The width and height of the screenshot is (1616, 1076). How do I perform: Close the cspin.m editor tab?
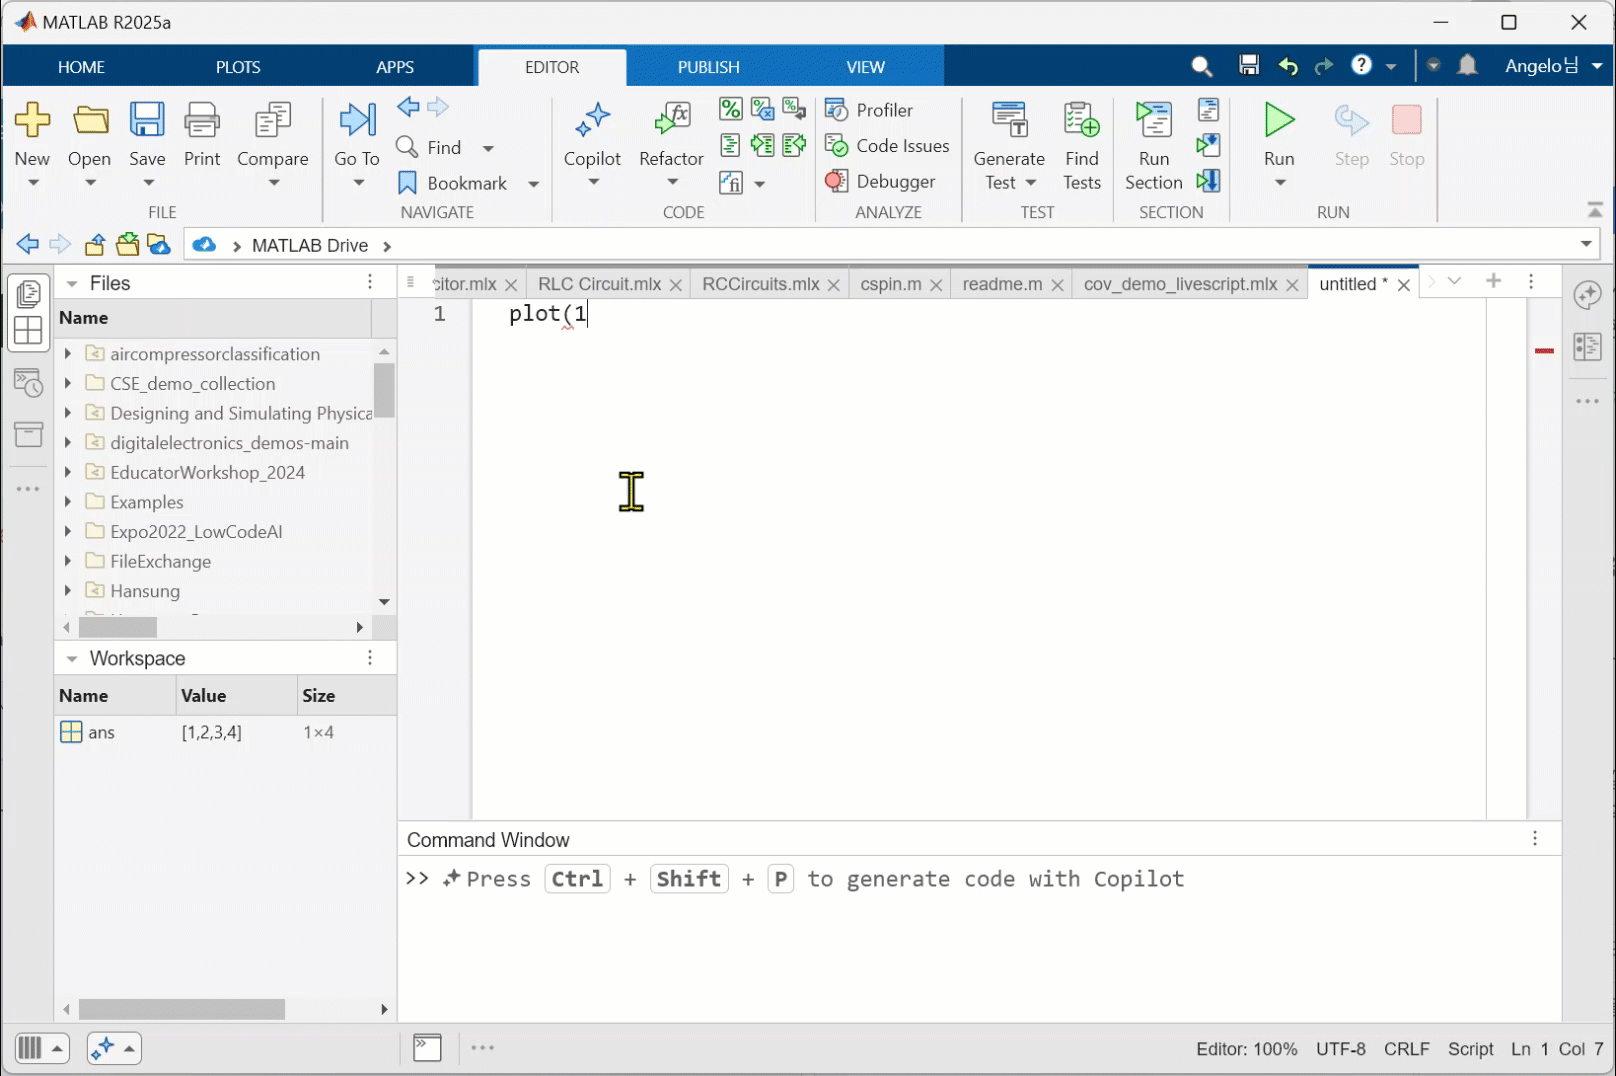pos(936,285)
